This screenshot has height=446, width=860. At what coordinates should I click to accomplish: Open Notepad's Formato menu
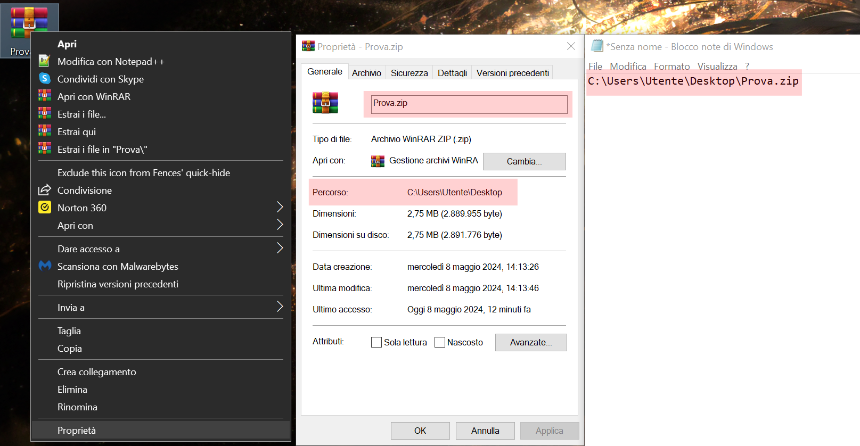click(672, 66)
